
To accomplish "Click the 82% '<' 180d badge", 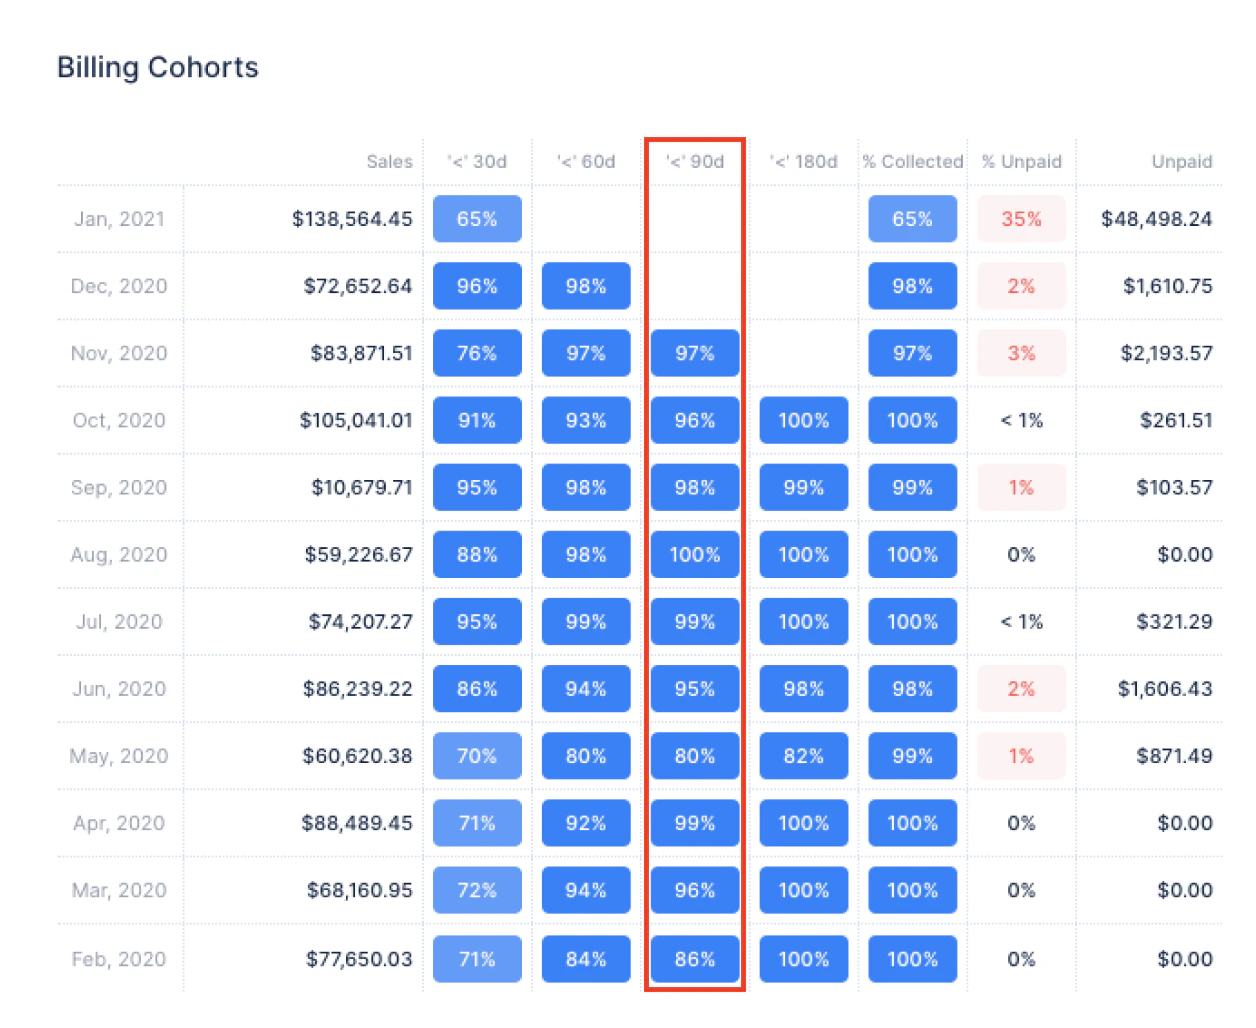I will pyautogui.click(x=804, y=756).
